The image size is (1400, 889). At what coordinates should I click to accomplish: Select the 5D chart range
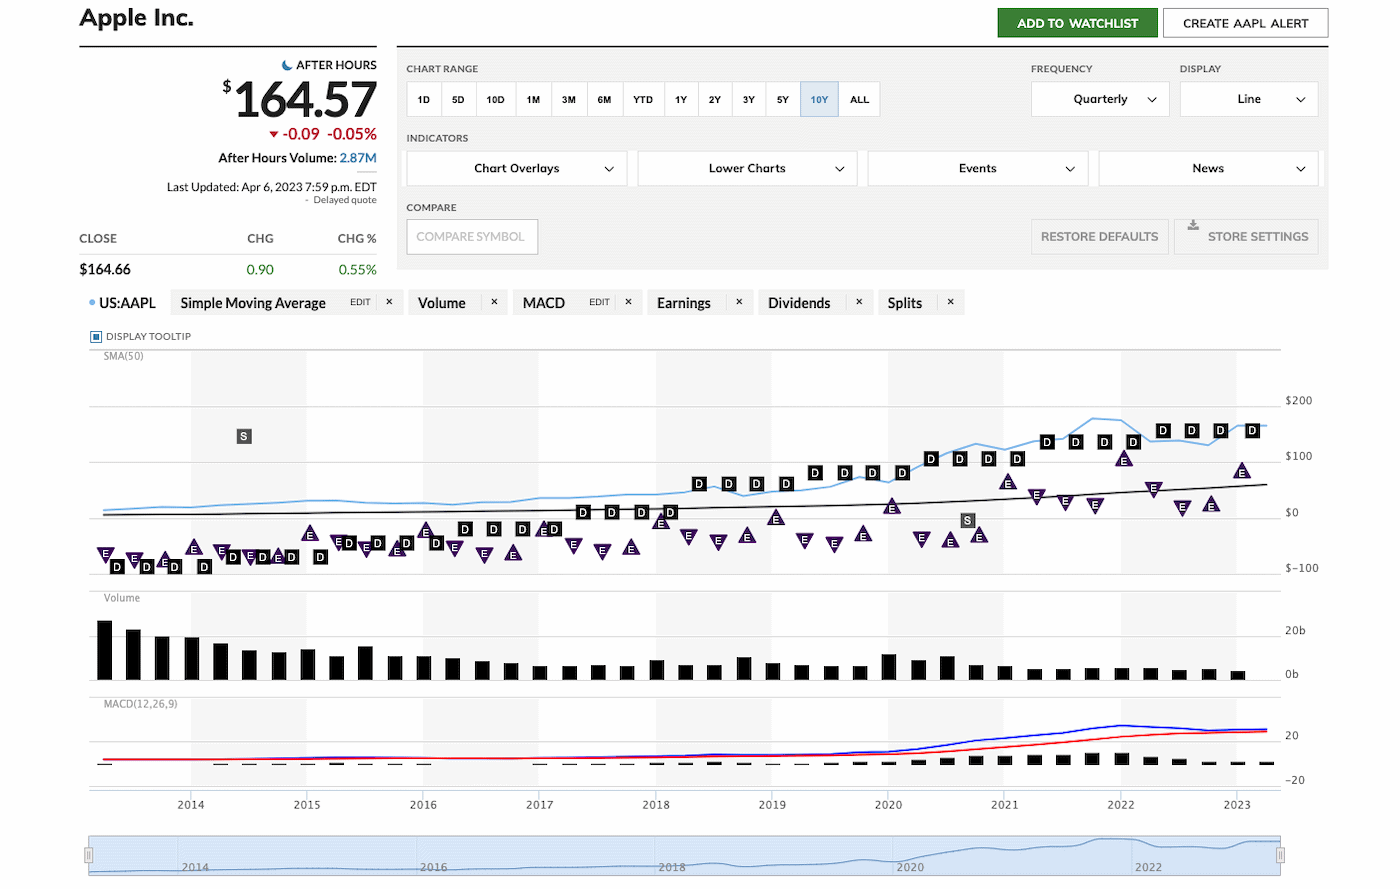pyautogui.click(x=458, y=99)
